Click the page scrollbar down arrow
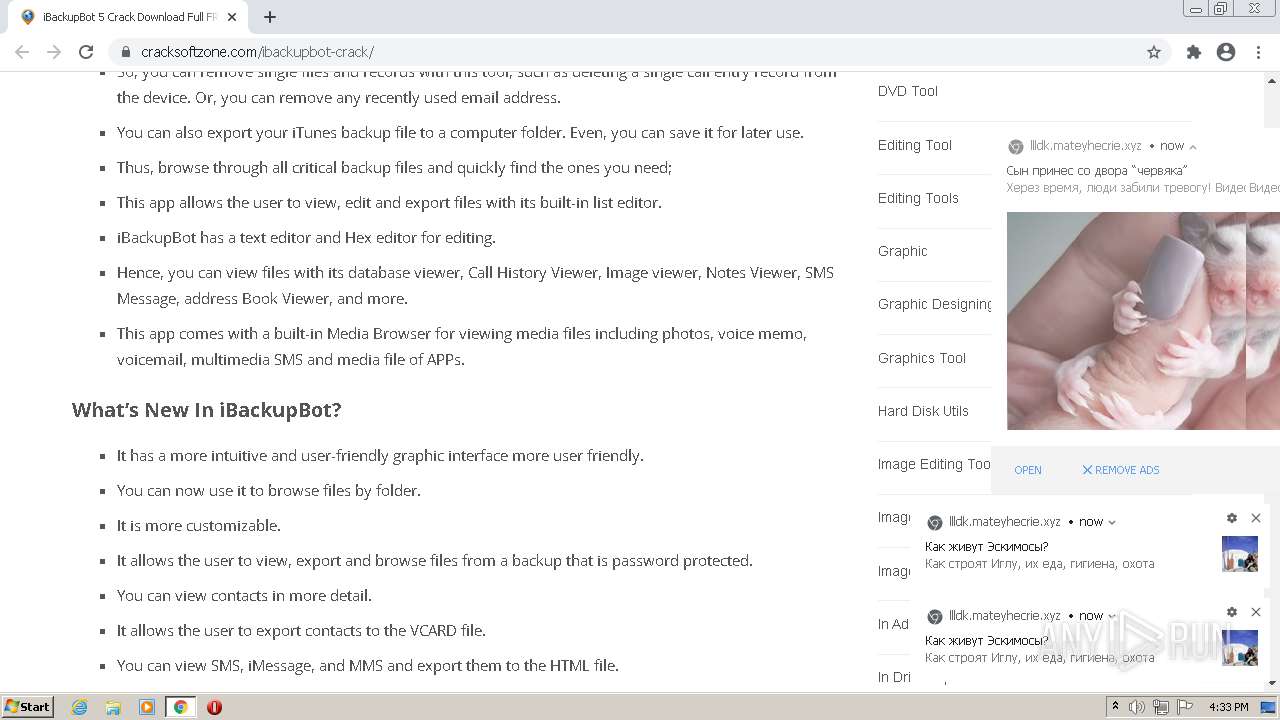Image resolution: width=1280 pixels, height=720 pixels. [x=1272, y=683]
